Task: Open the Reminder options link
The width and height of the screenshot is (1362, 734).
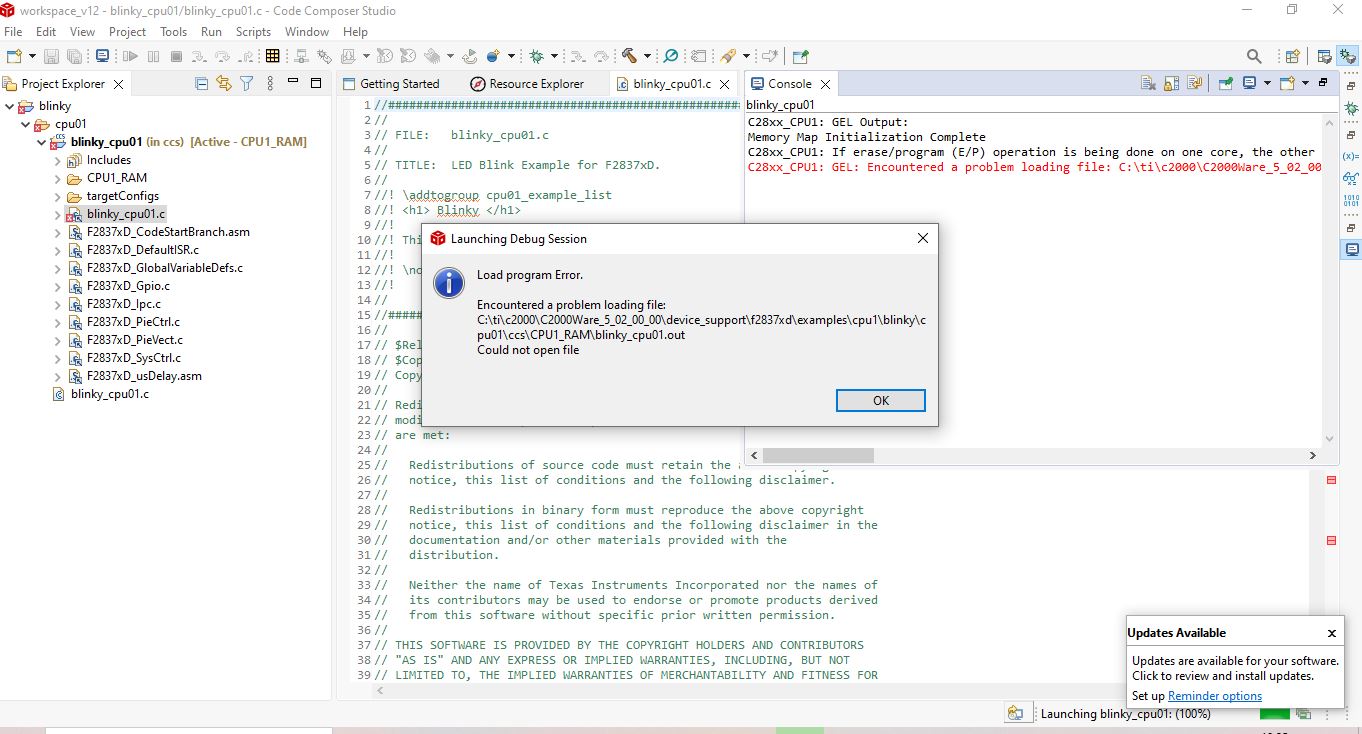Action: coord(1215,696)
